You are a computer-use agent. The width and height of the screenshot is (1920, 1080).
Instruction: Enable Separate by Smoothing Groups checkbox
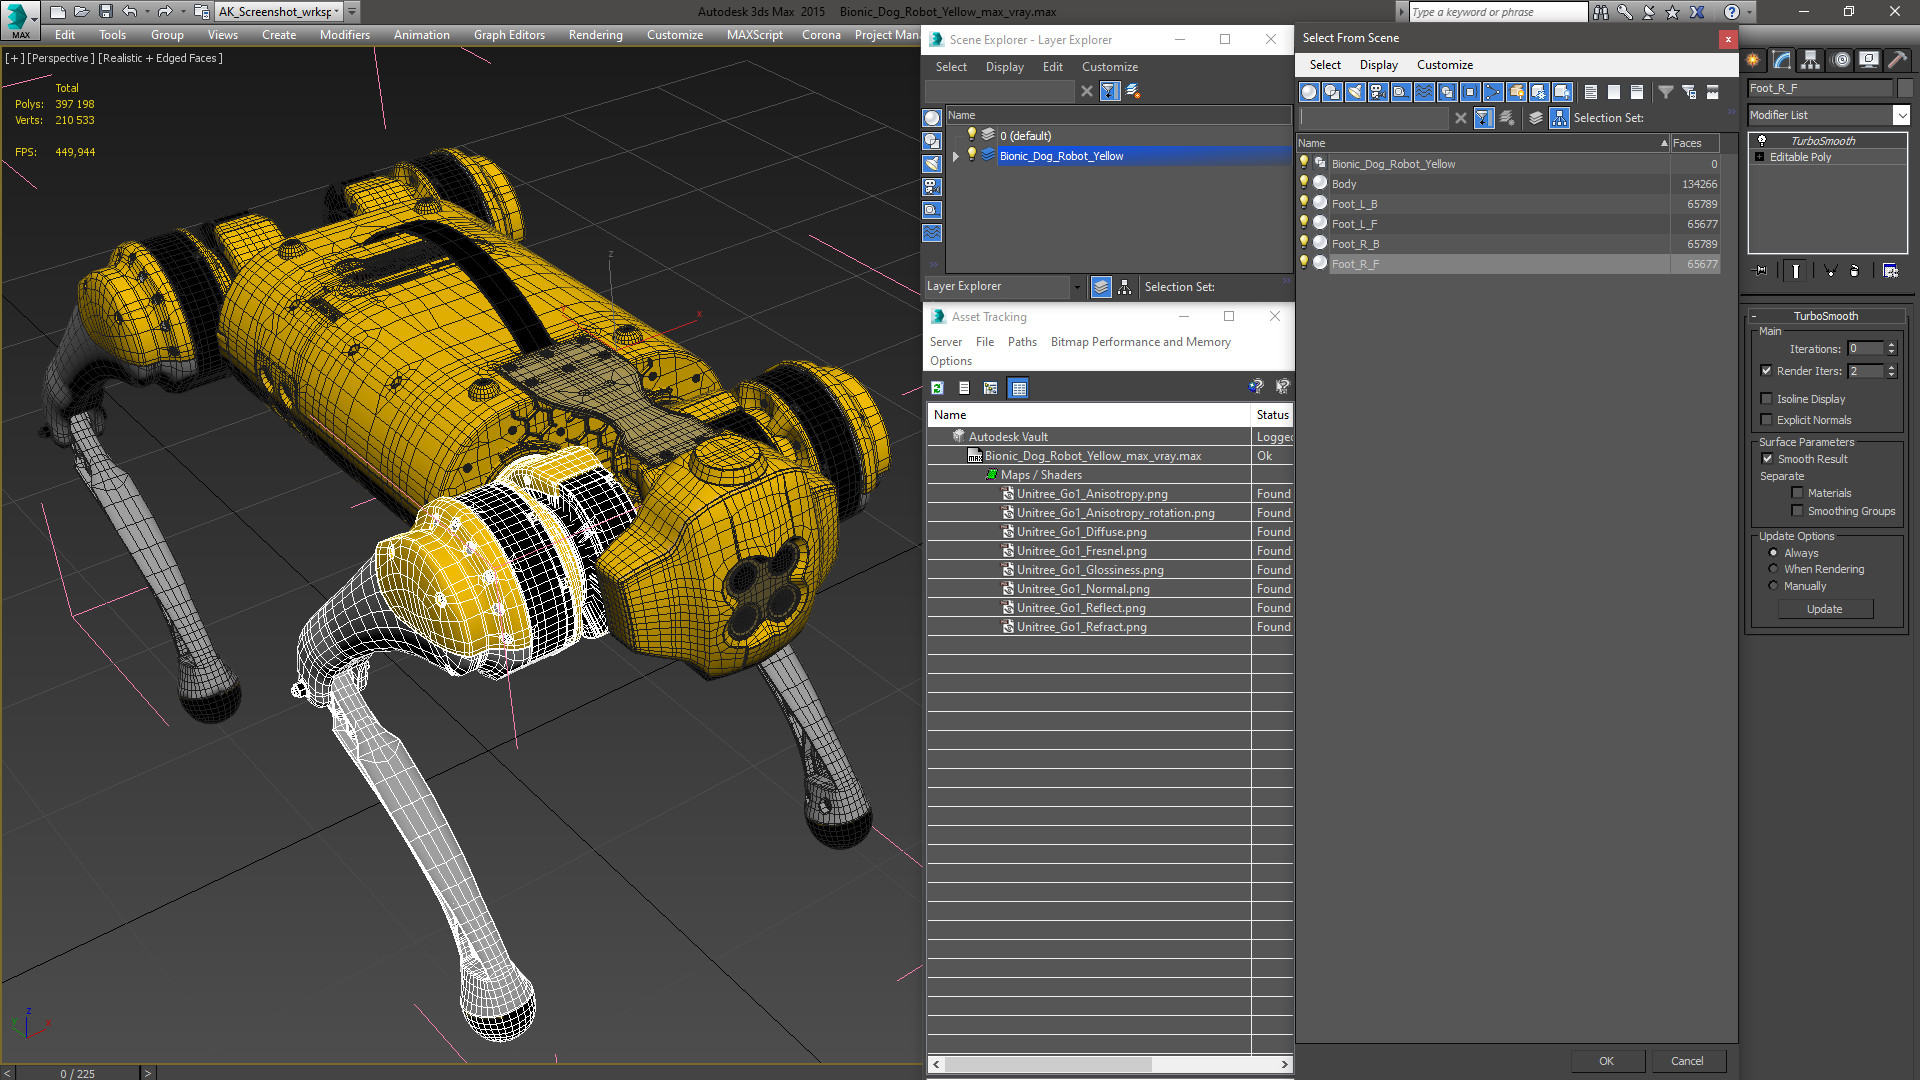(x=1797, y=511)
